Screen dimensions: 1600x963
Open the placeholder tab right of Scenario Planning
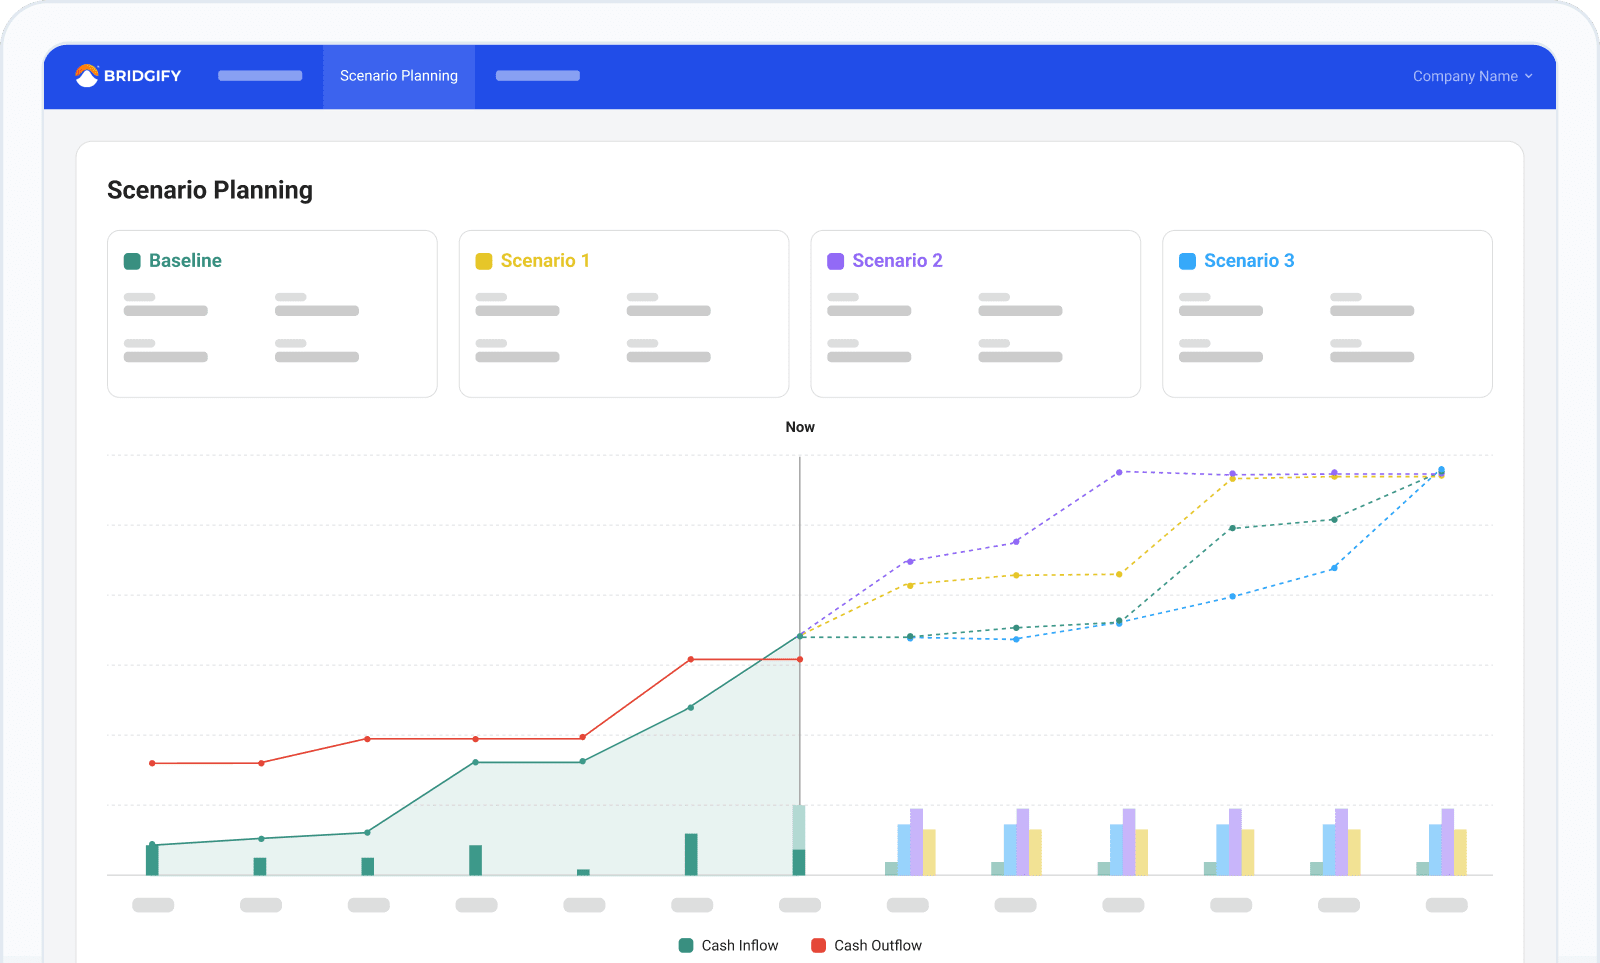(537, 76)
